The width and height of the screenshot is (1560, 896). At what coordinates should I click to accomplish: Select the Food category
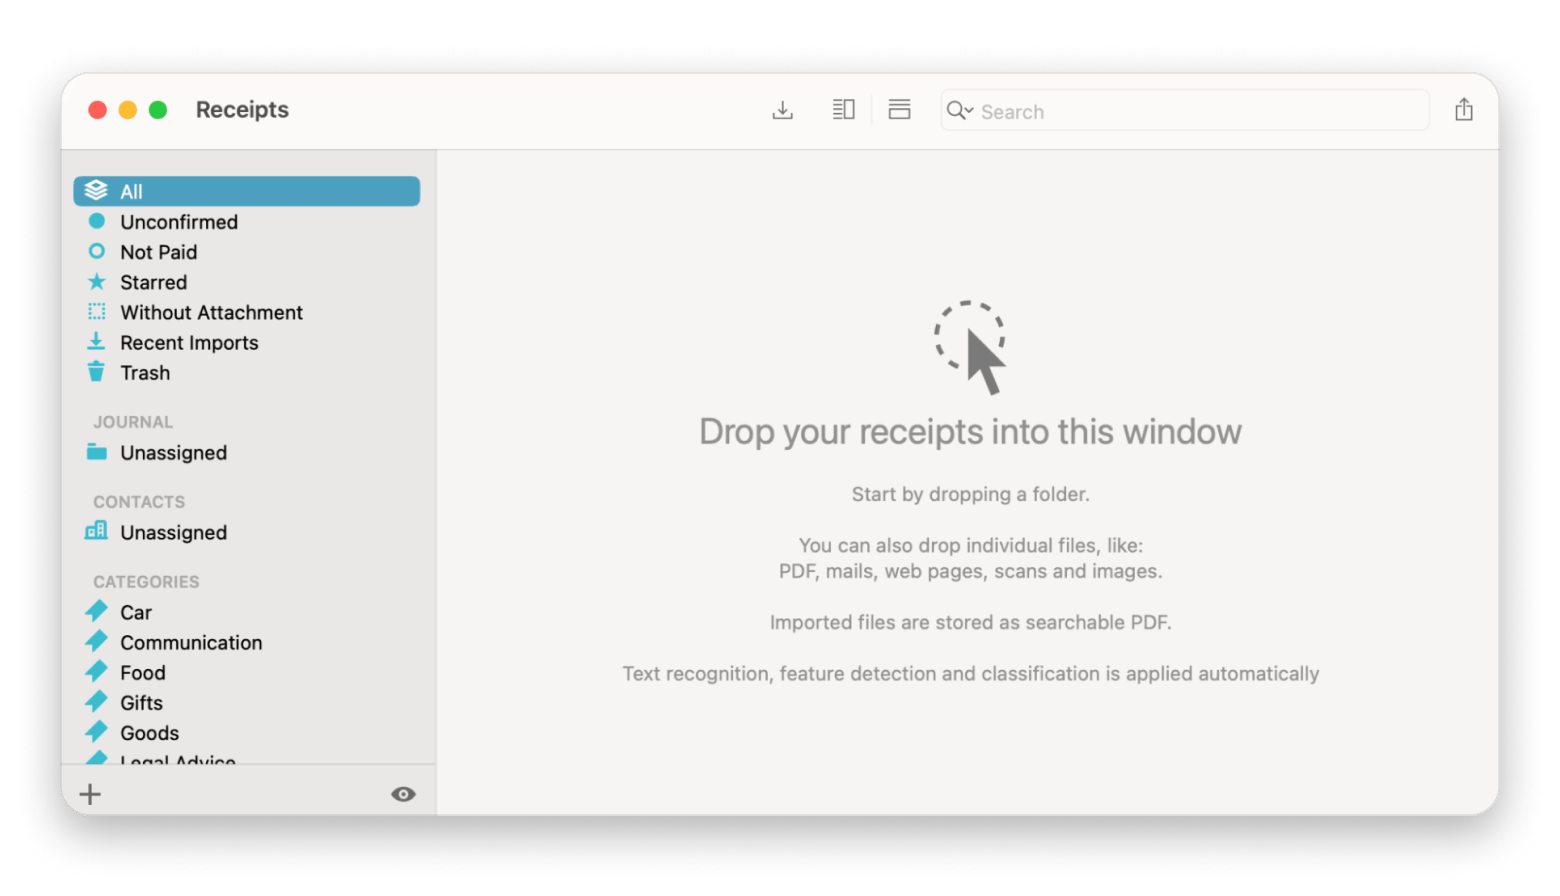(142, 672)
